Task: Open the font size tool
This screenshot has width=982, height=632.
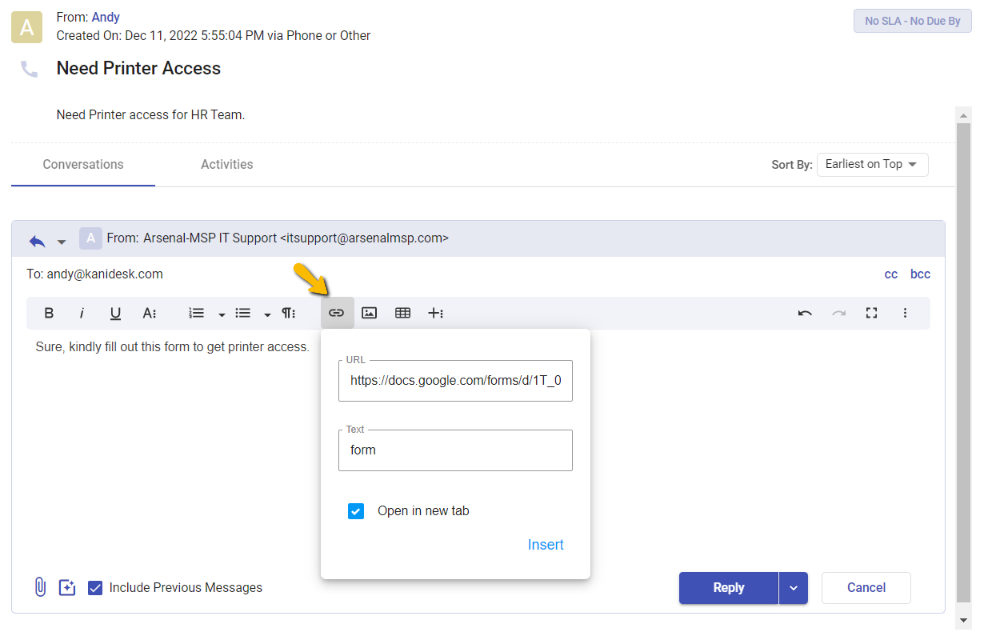Action: (x=149, y=313)
